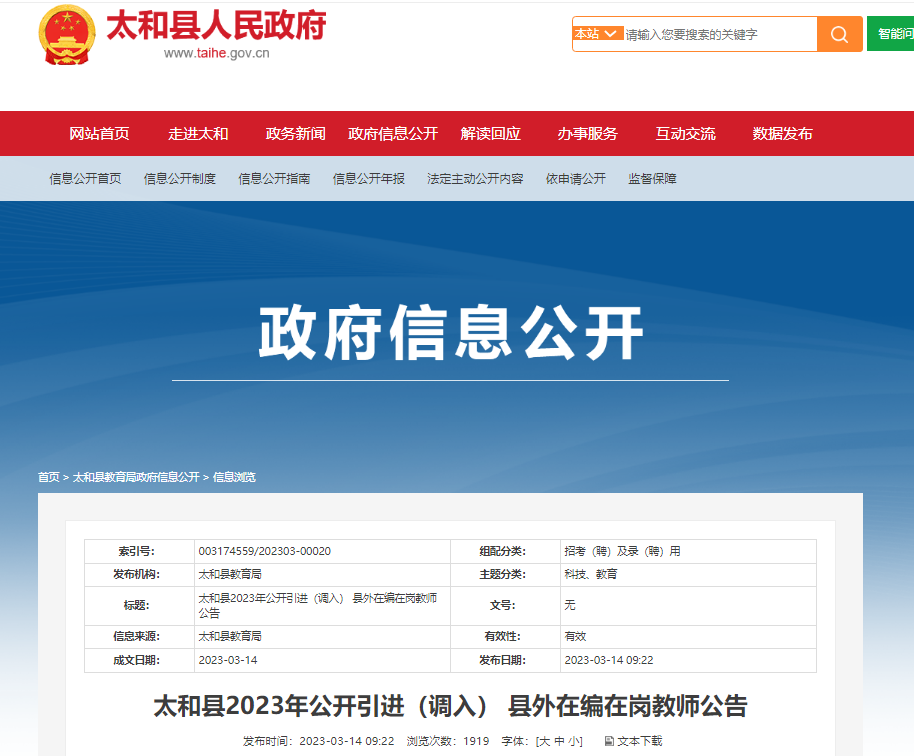View the 法定主动公开内容 tab
Screen dimensions: 914x756
475,179
